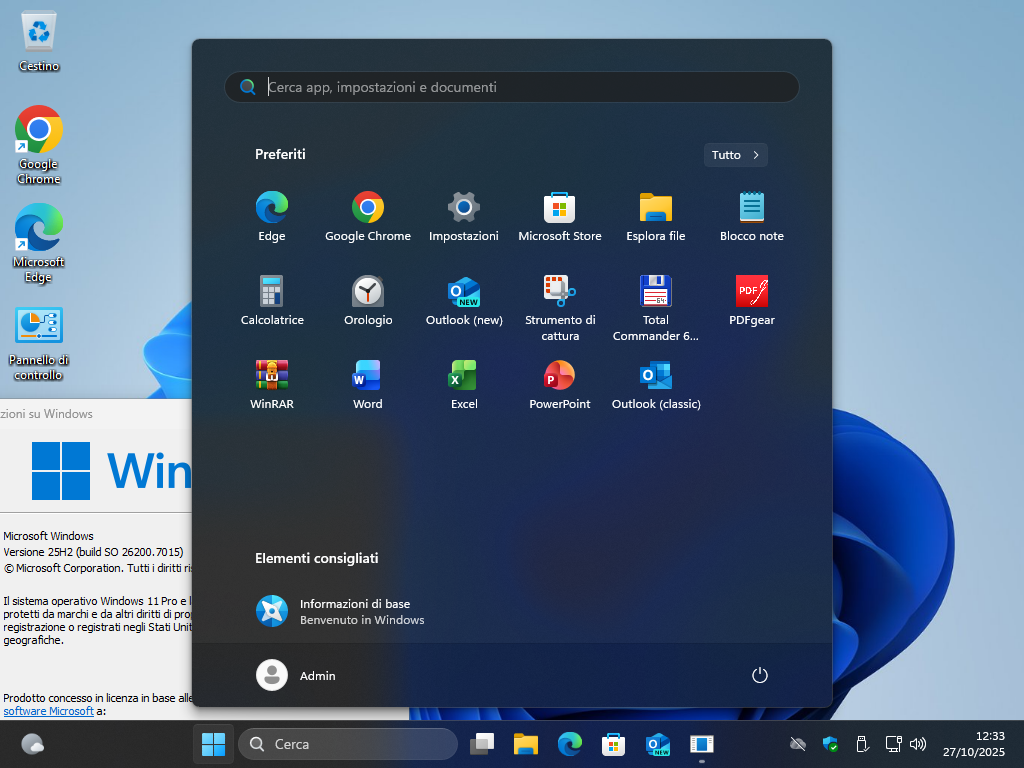Click the Windows Start button on the taskbar
1024x768 pixels.
click(214, 744)
